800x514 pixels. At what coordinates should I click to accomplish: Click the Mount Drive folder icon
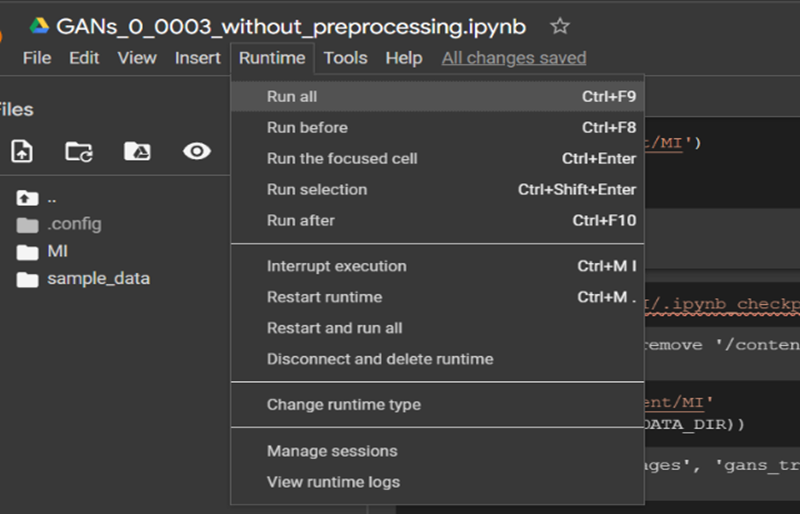pyautogui.click(x=137, y=151)
